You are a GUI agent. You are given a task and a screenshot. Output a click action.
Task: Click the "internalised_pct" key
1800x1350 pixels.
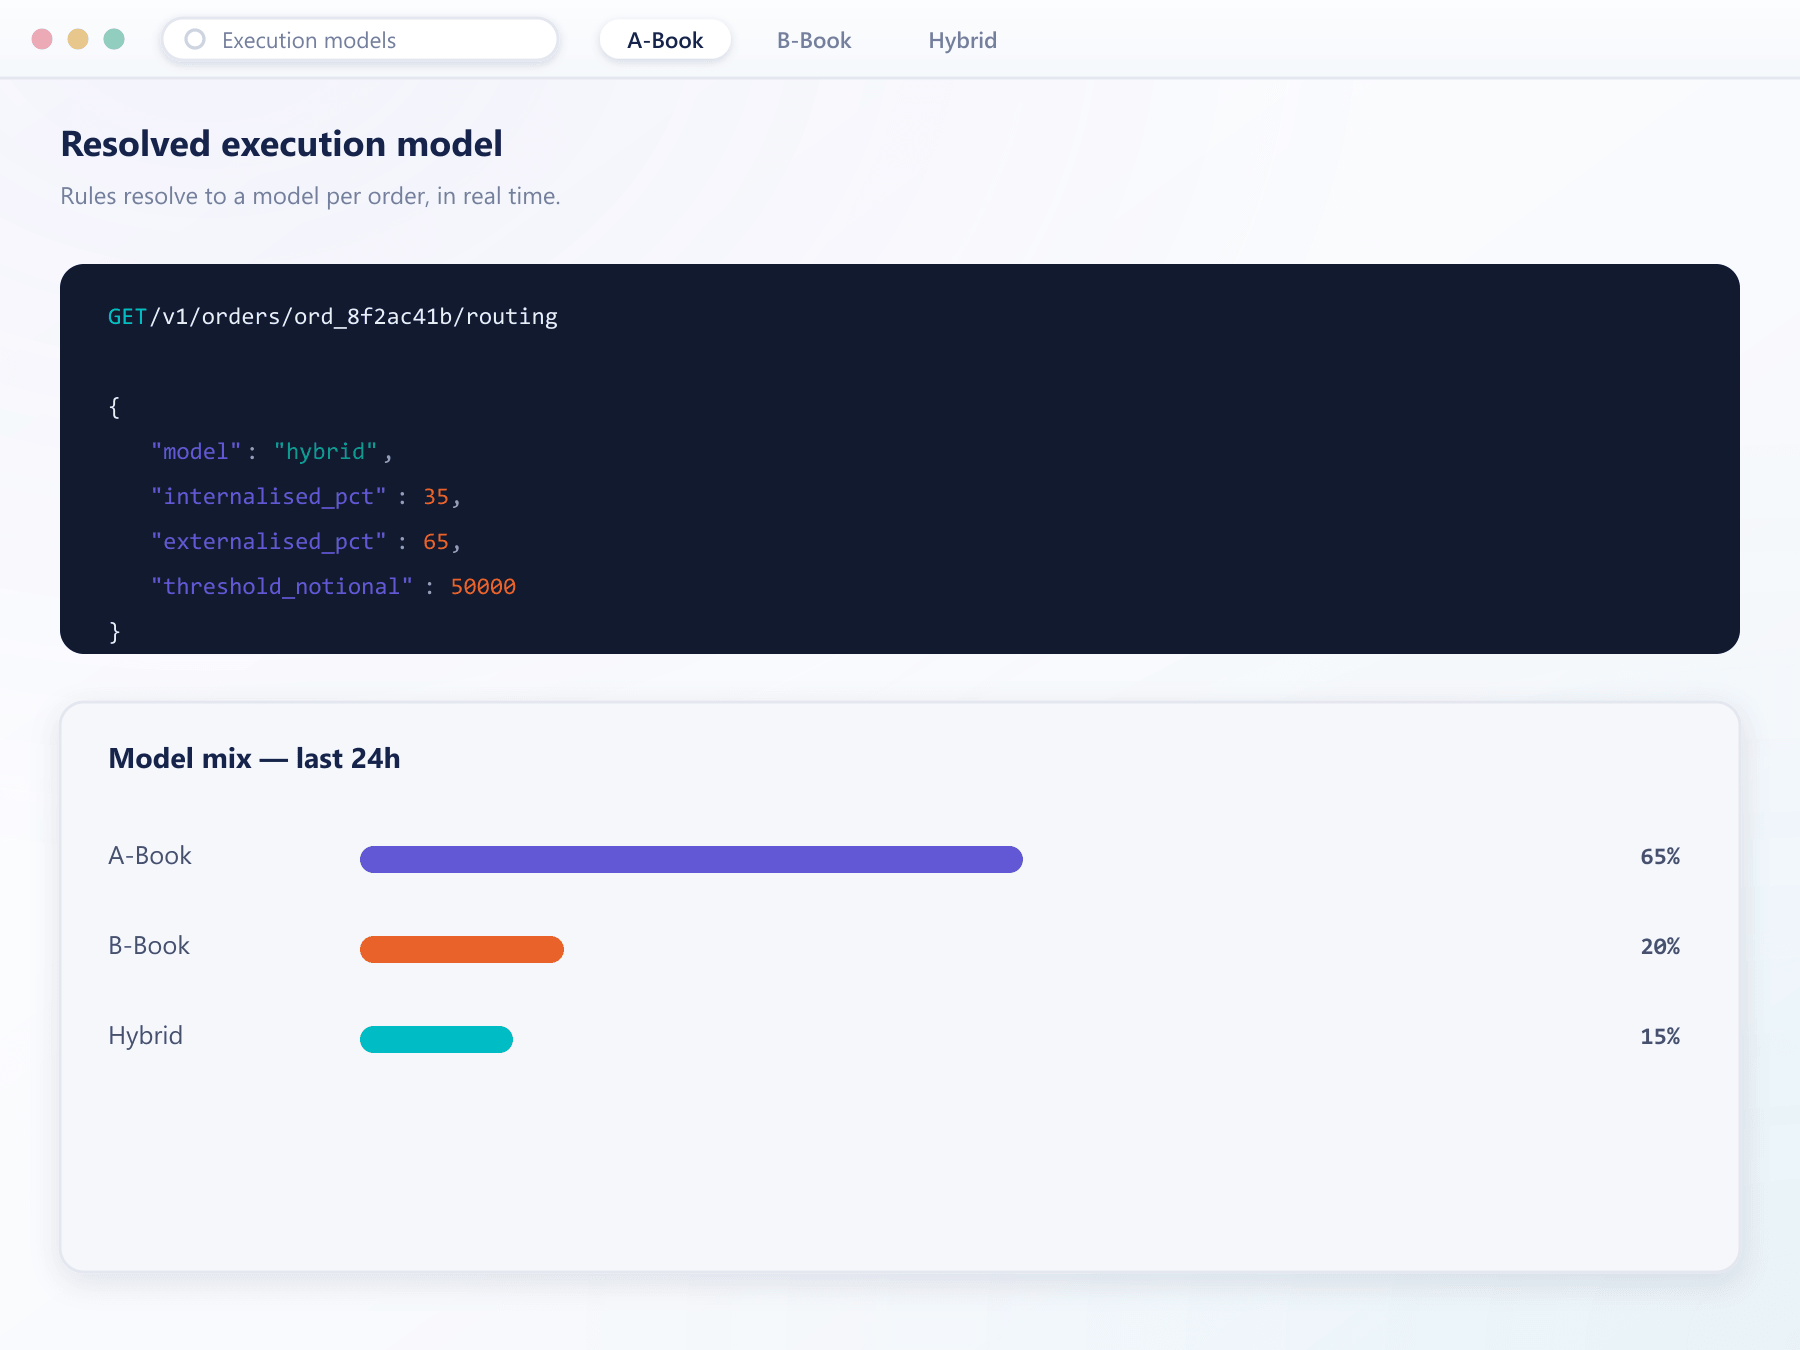tap(268, 497)
